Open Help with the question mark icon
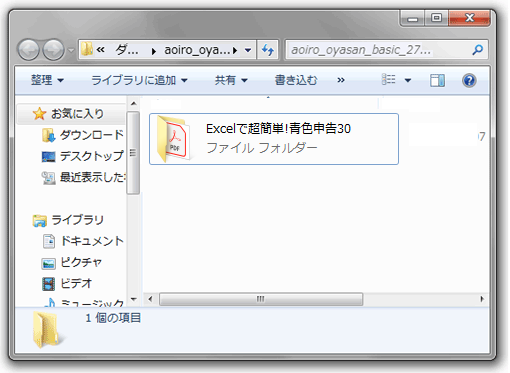The image size is (510, 373). click(x=469, y=80)
